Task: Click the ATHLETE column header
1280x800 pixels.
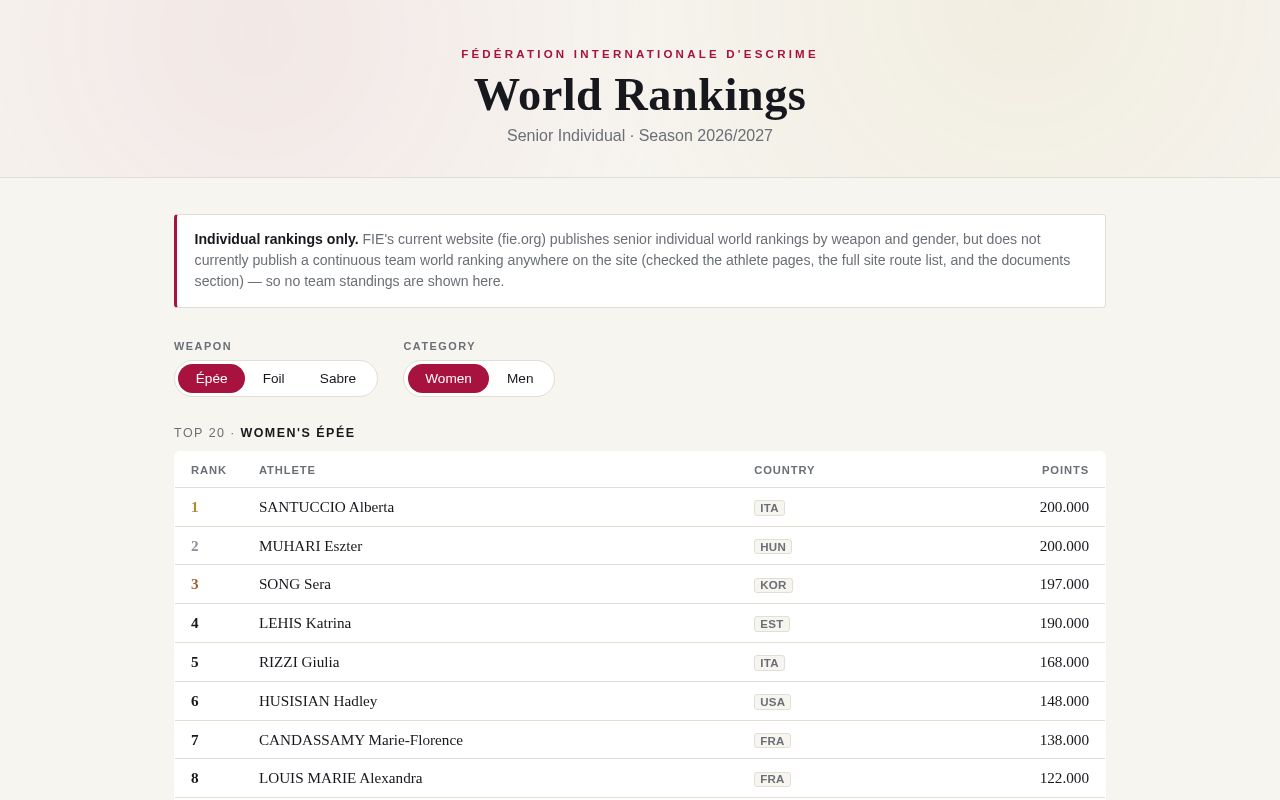Action: tap(287, 470)
